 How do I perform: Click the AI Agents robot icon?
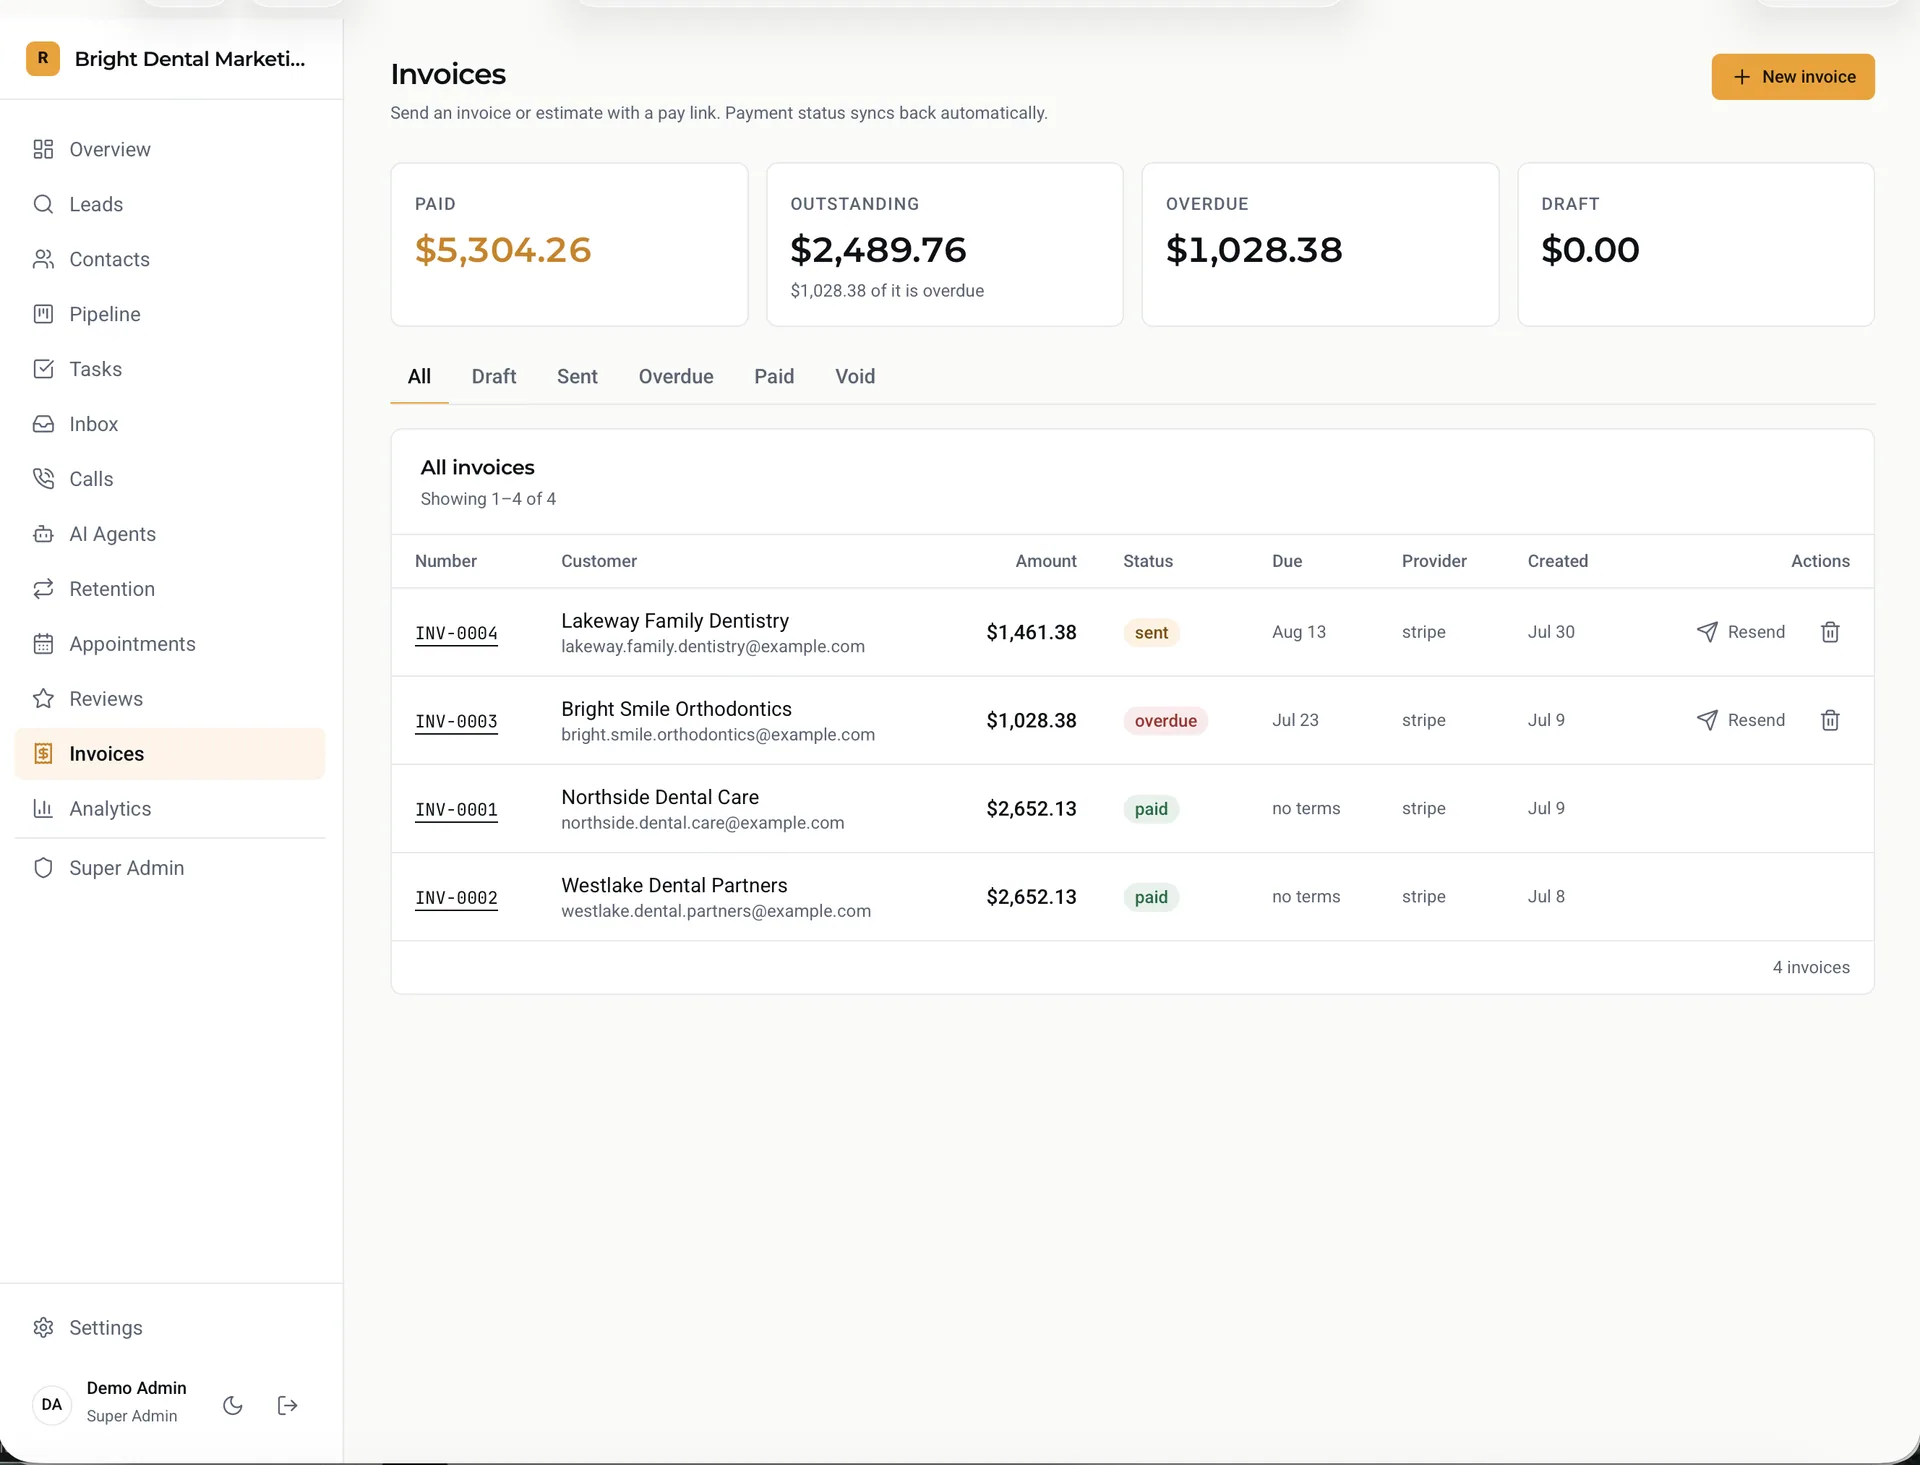(43, 534)
